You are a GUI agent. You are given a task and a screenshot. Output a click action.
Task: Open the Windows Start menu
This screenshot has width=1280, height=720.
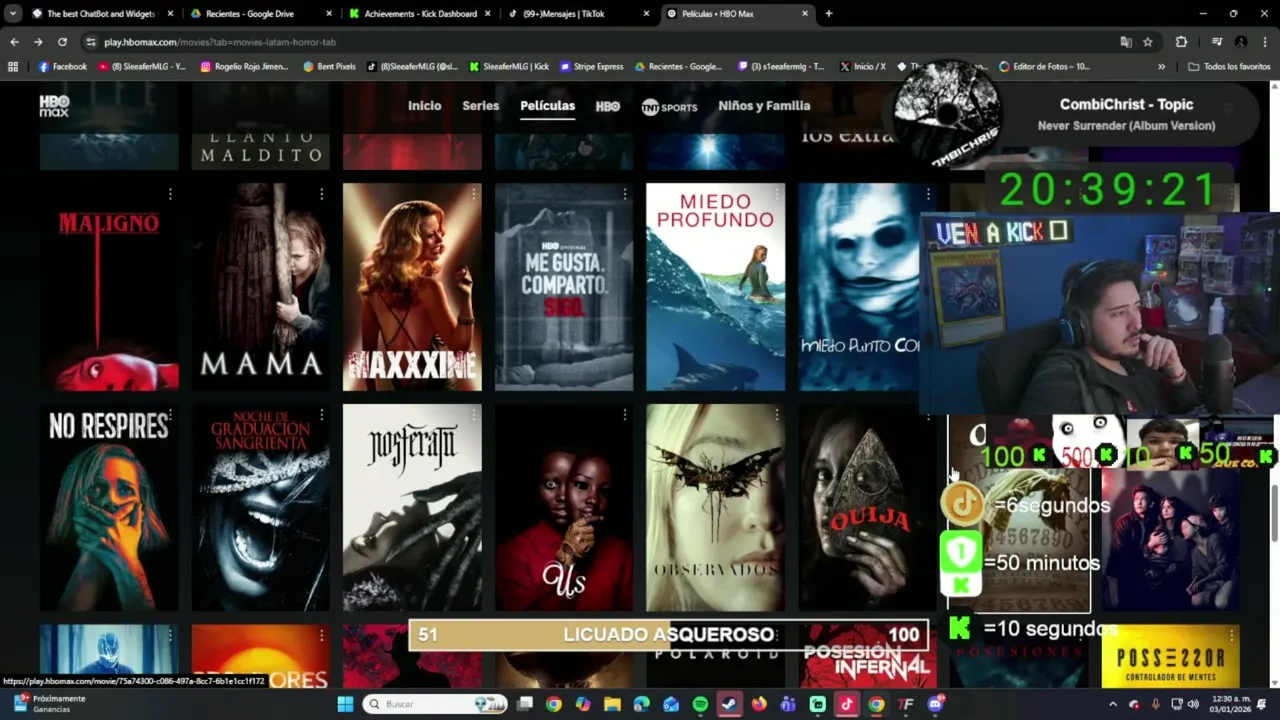[x=345, y=704]
